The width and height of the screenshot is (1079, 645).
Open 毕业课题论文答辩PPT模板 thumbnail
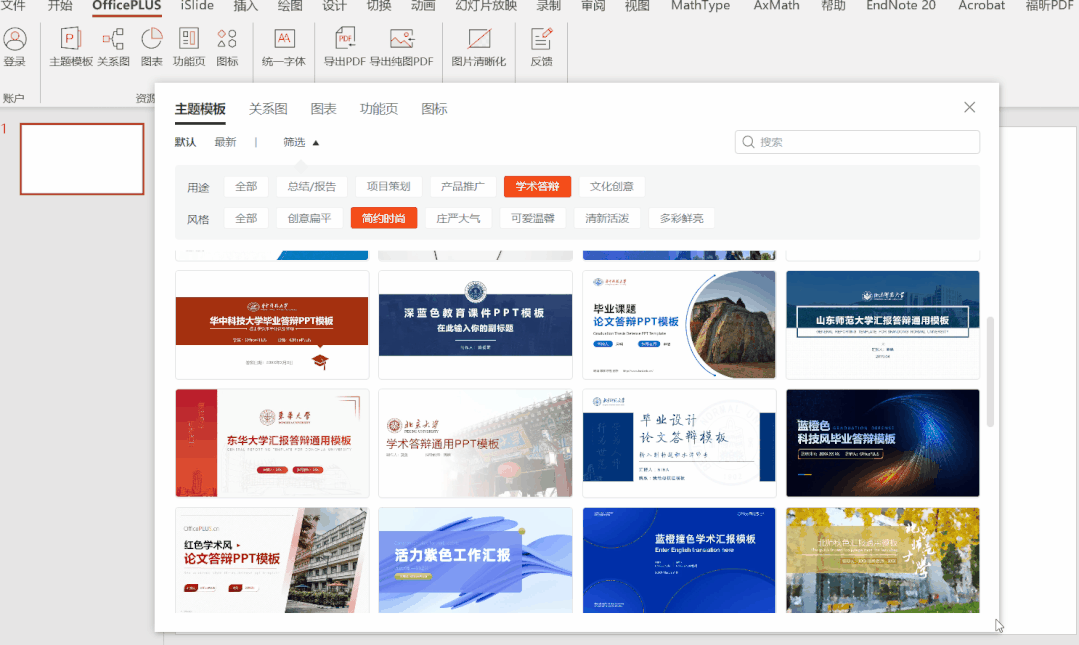679,324
